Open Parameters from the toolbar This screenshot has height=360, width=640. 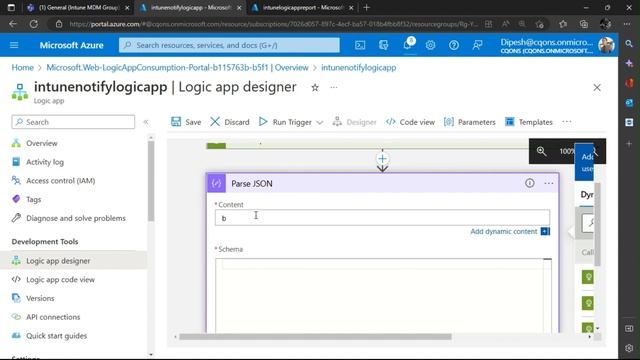[469, 122]
